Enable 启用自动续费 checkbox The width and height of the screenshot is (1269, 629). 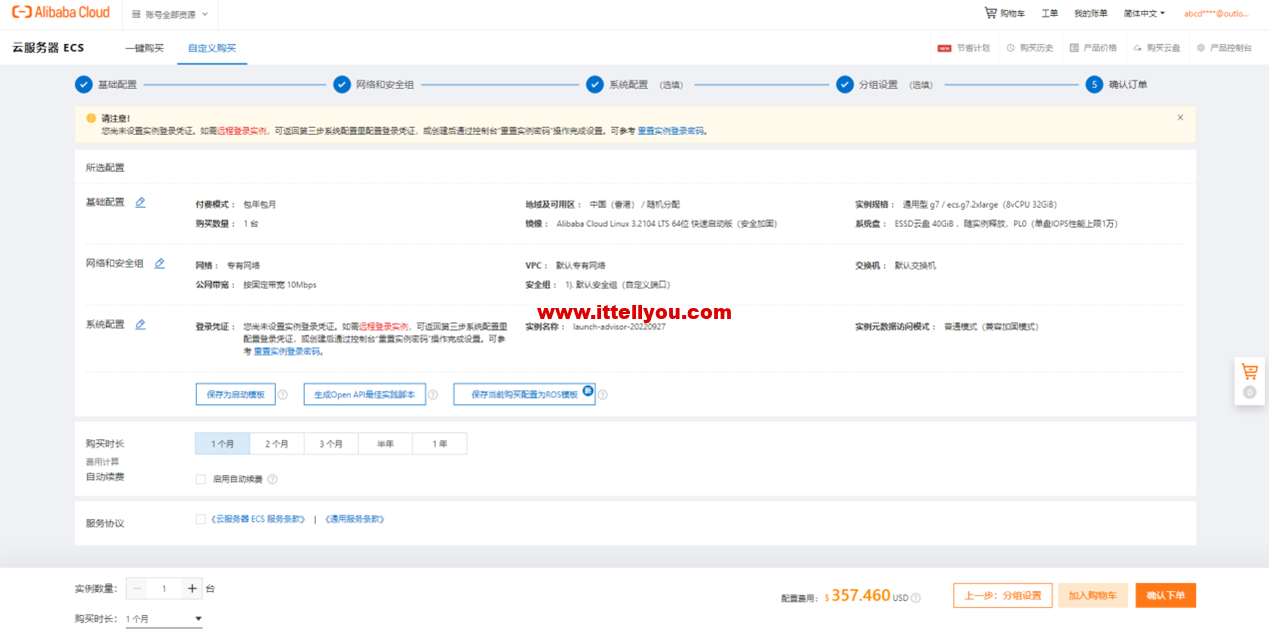[201, 480]
